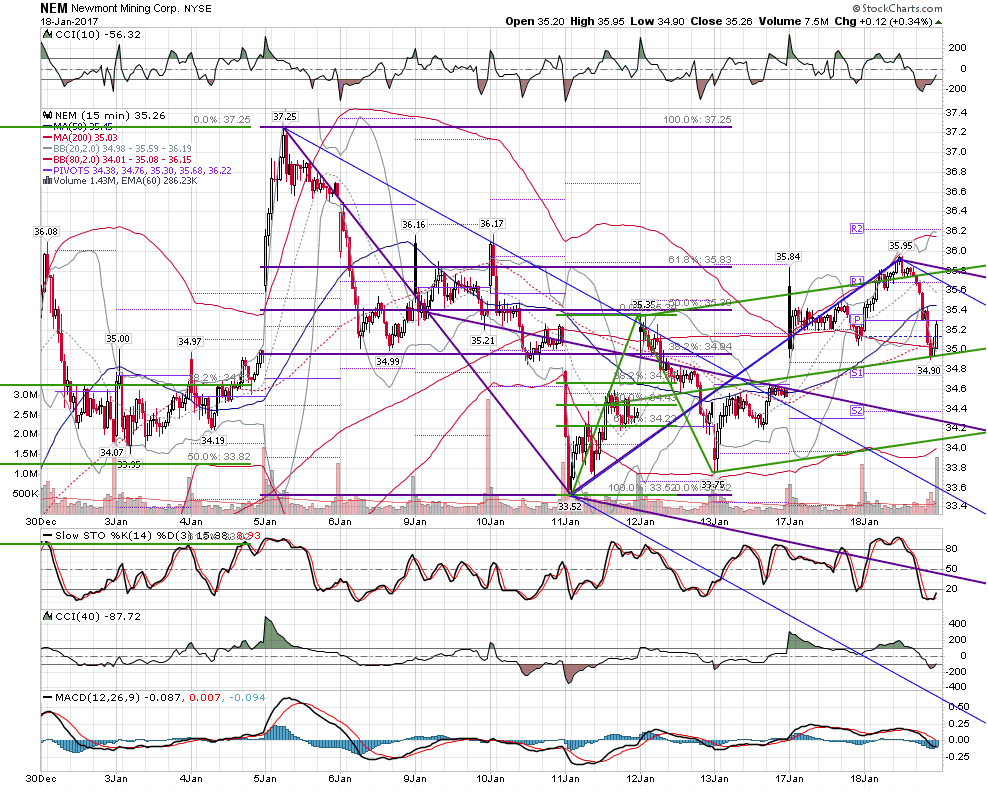Screen dimensions: 988x792
Task: Click the Close 35.26 header value
Action: point(721,21)
